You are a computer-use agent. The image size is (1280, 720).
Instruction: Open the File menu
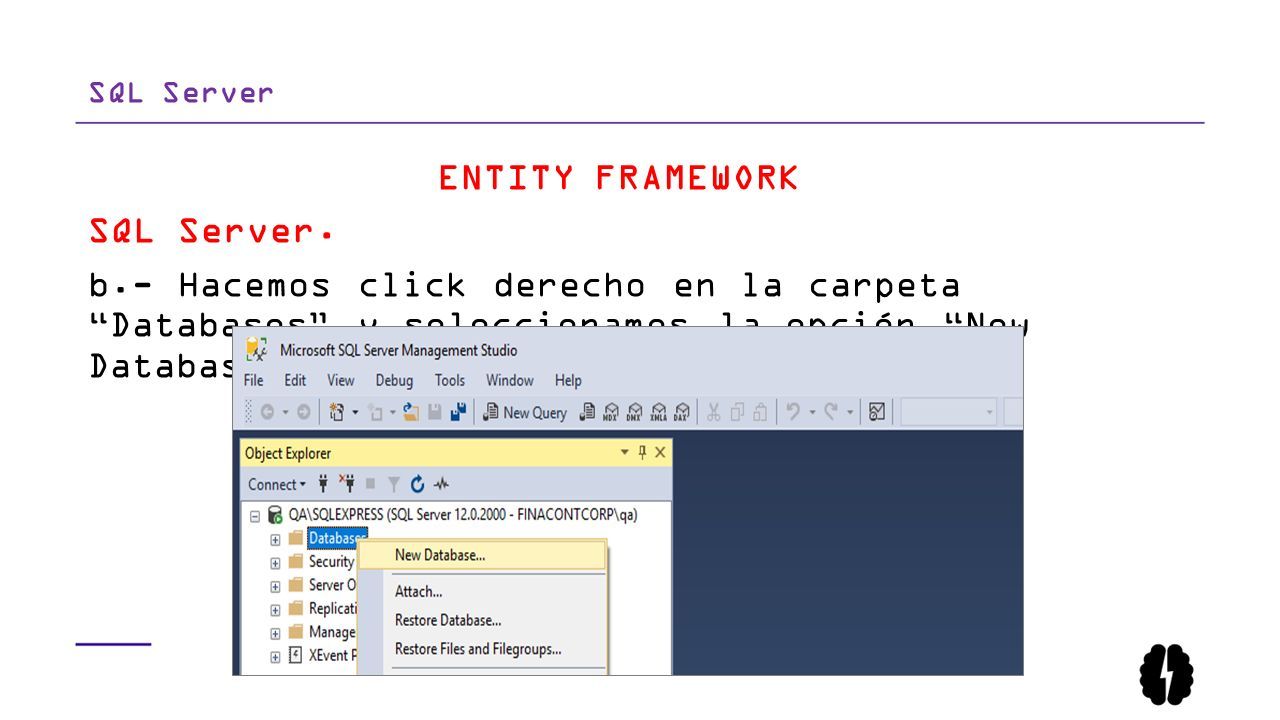[x=254, y=380]
